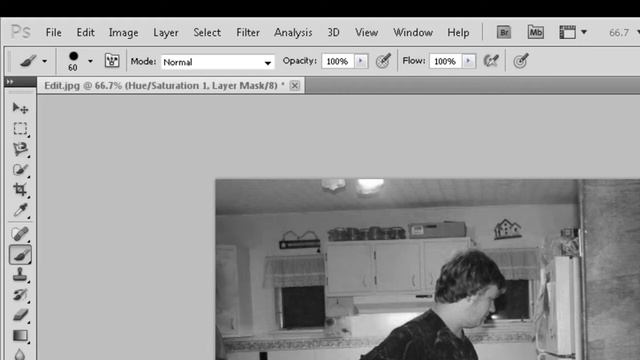Click the Photoshop Ps logo

(20, 32)
